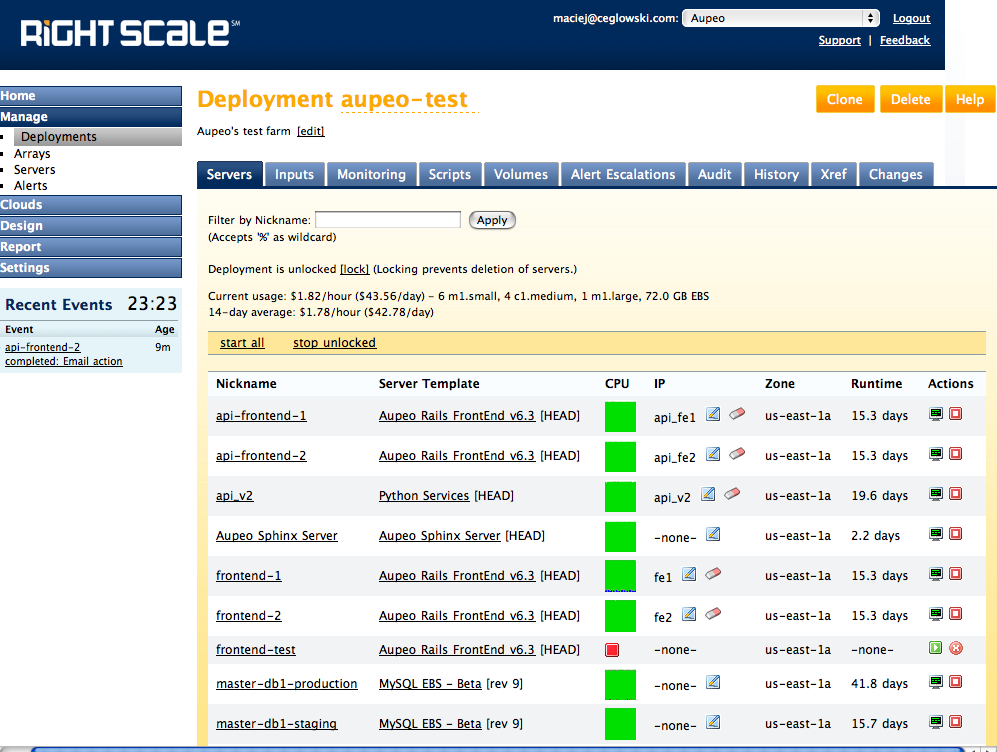Expand the Manage menu section
997x752 pixels.
click(91, 117)
